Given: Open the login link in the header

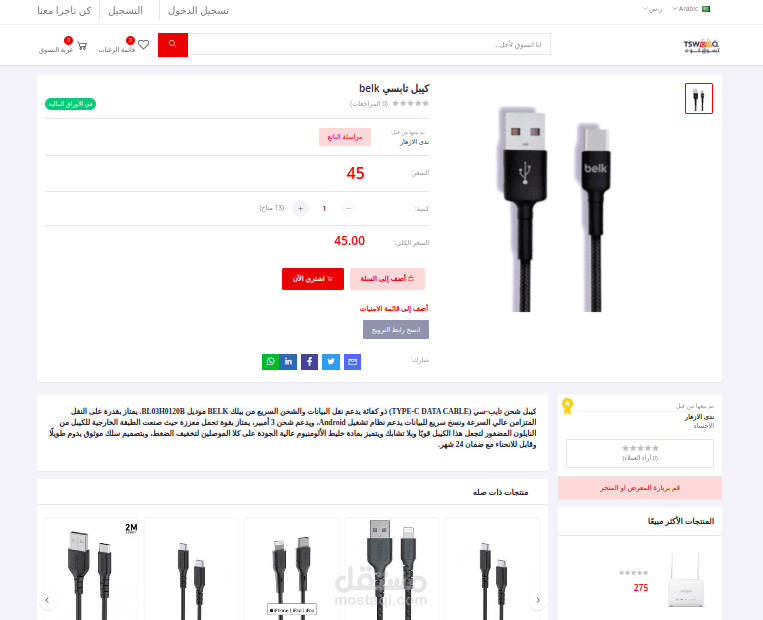Looking at the screenshot, I should click(198, 11).
